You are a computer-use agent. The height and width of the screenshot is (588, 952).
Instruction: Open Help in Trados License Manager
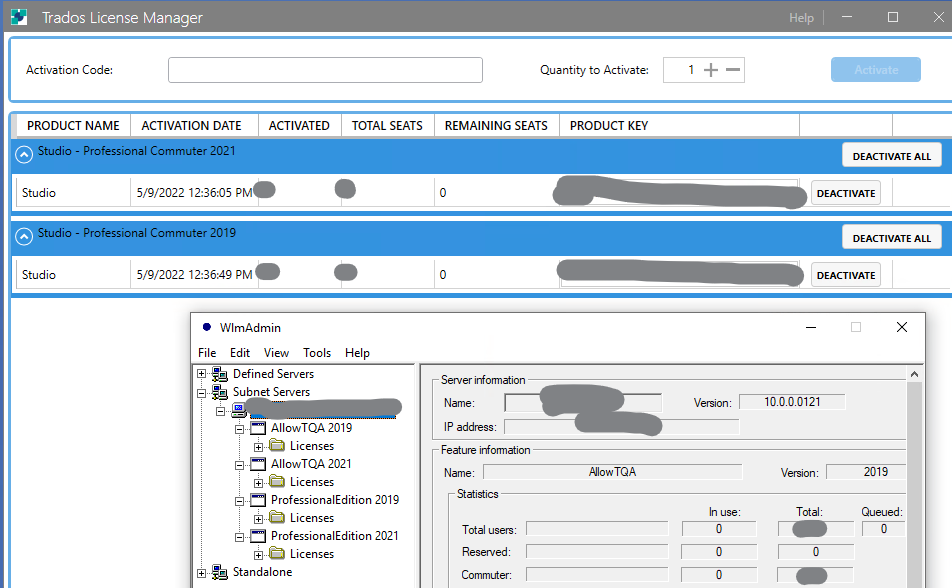pos(801,18)
